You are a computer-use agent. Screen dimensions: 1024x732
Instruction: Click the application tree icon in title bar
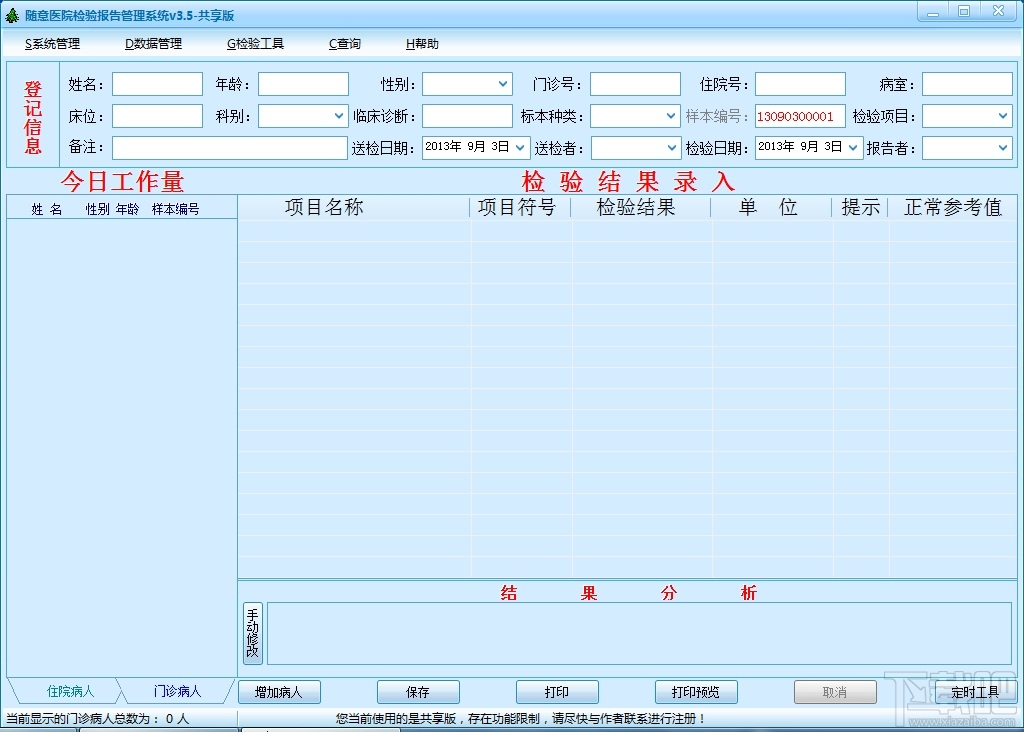click(x=12, y=15)
